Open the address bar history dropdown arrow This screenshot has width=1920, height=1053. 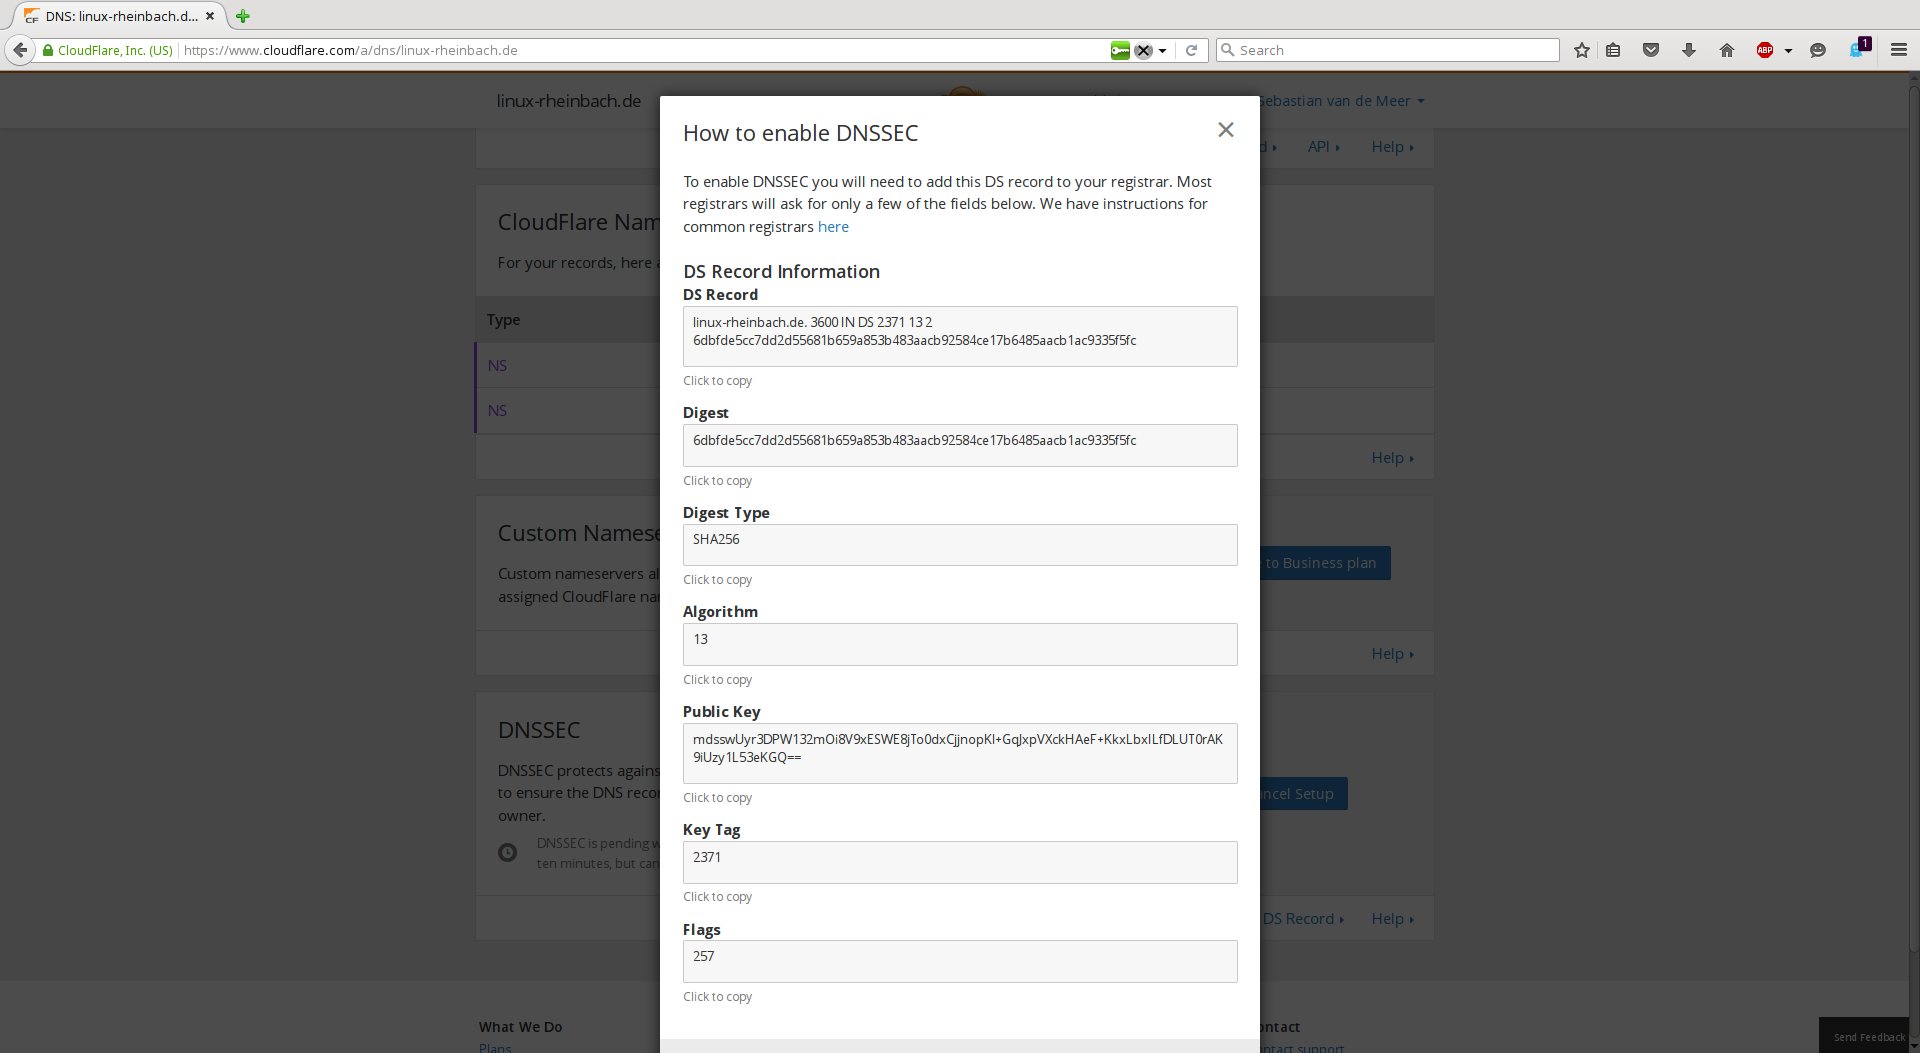point(1163,51)
